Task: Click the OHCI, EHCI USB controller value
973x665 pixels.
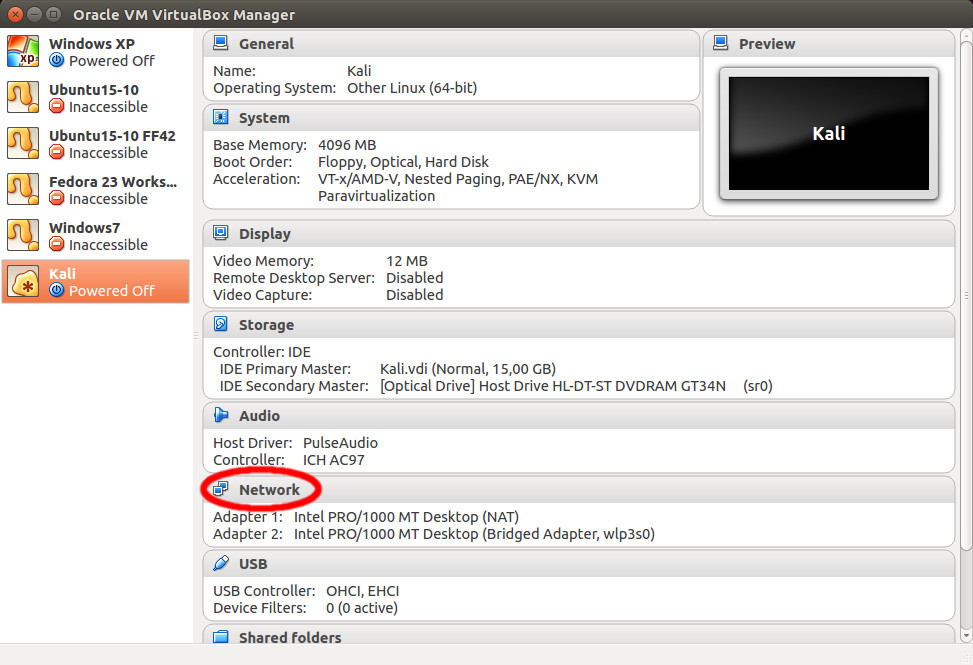Action: tap(362, 591)
